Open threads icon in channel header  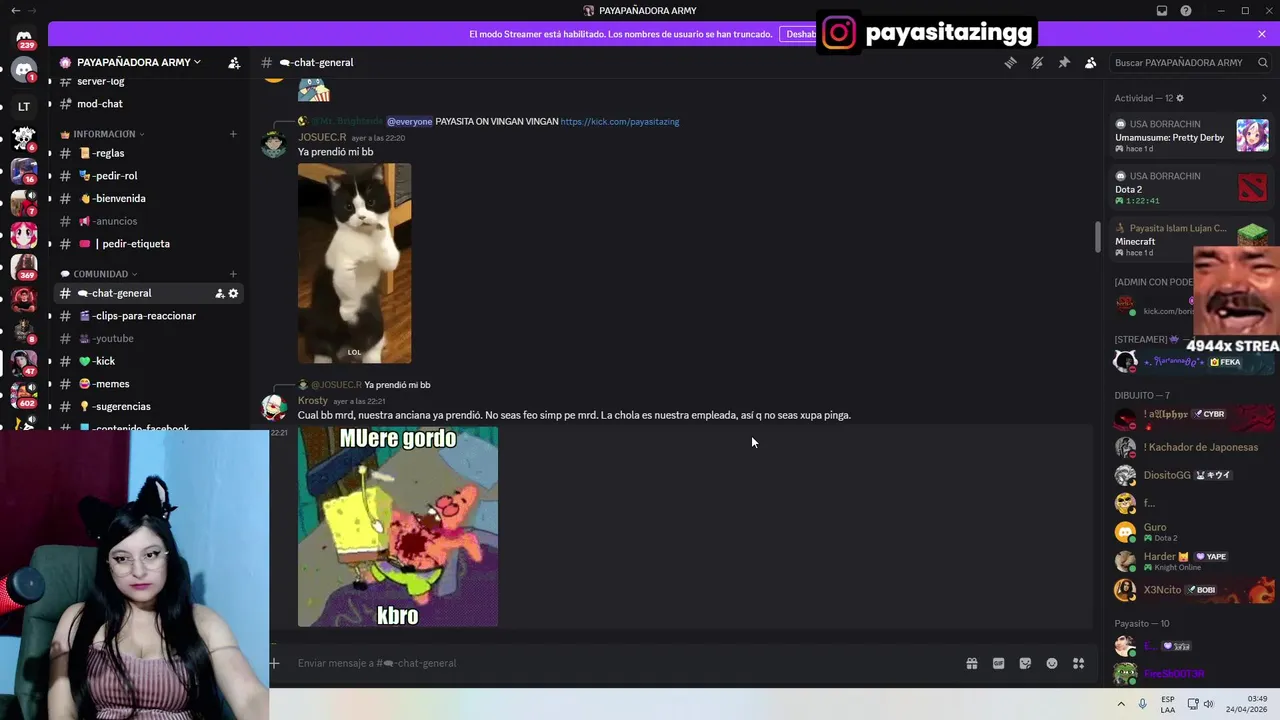tap(1010, 62)
